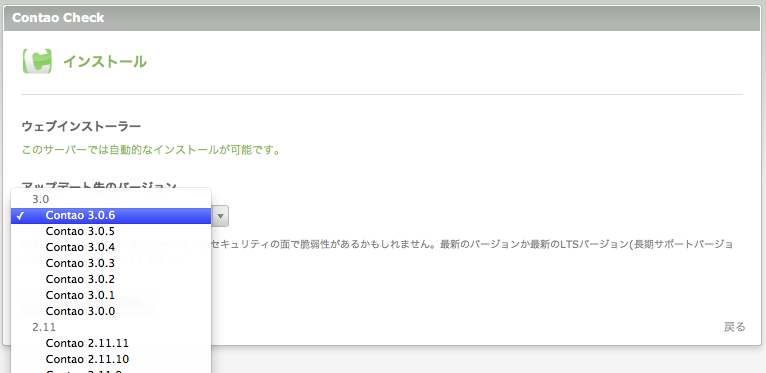Choose Contao 3.0.2 version
766x373 pixels.
click(x=111, y=280)
